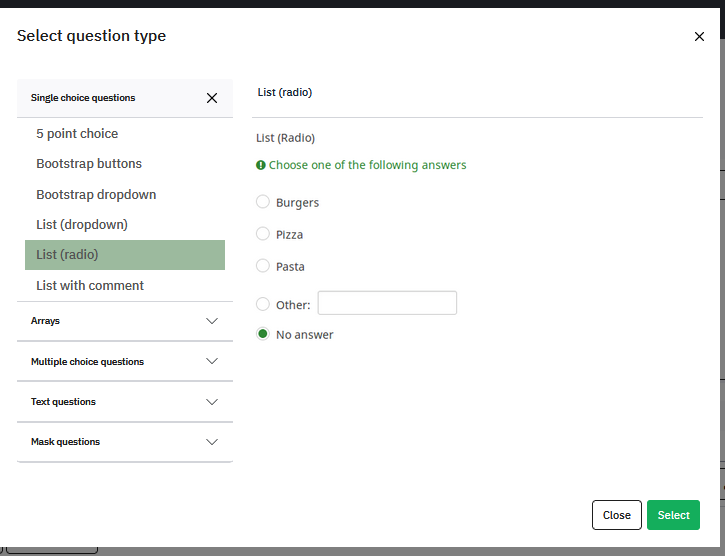Select Bootstrap dropdown question type
725x556 pixels.
coord(96,195)
